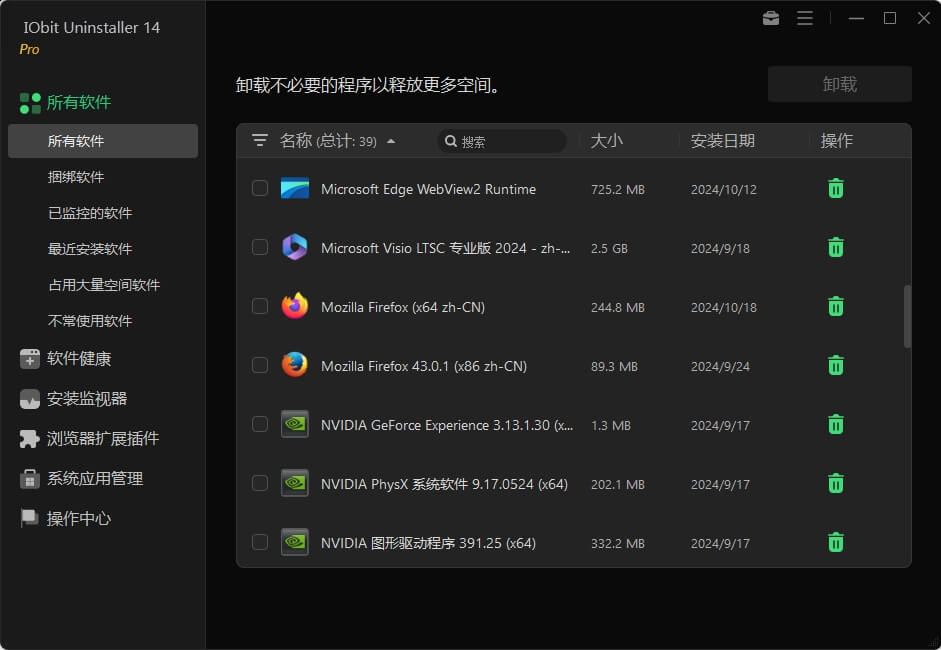This screenshot has height=650, width=941.
Task: Focus the 搜索 search field
Action: tap(502, 141)
